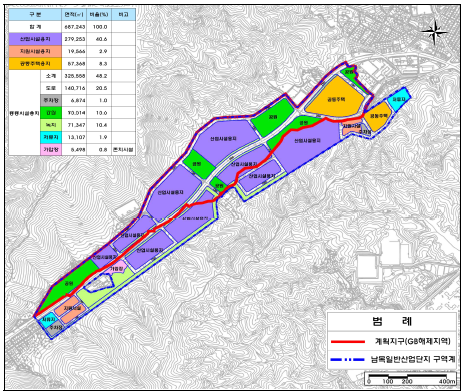Click the 합 계 row label
Image resolution: width=463 pixels, height=391 pixels.
click(35, 27)
